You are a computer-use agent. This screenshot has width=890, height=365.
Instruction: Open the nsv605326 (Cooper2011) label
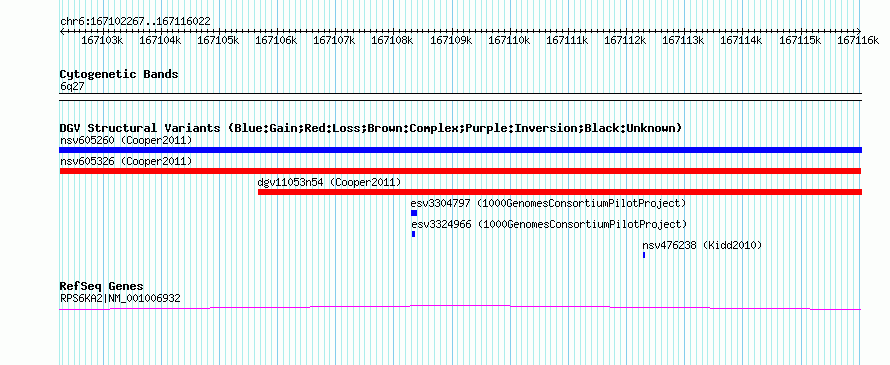click(x=126, y=161)
